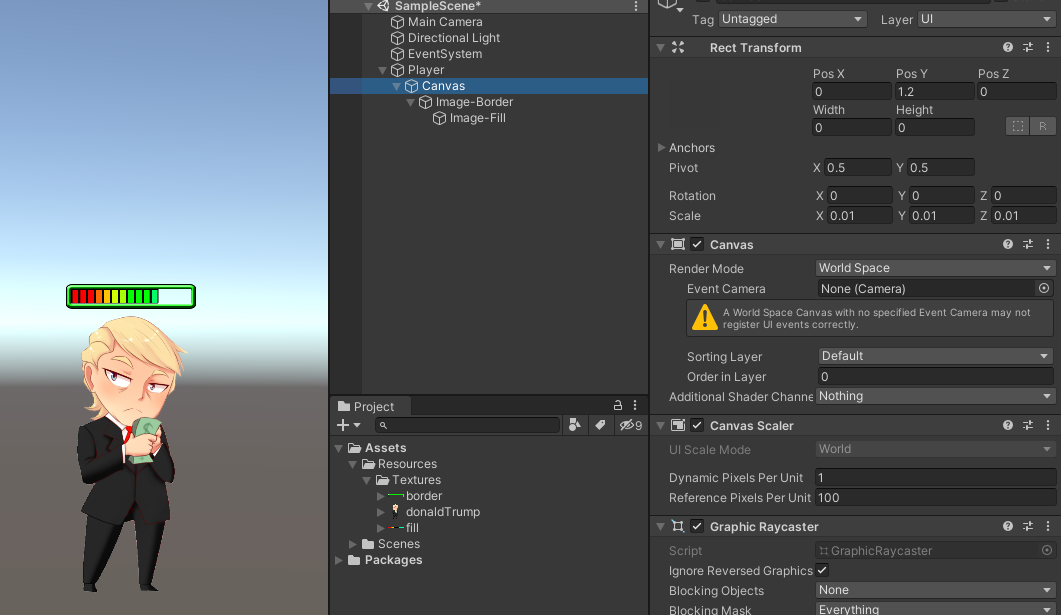Expand the Scenes folder
Image resolution: width=1061 pixels, height=615 pixels.
coord(353,544)
